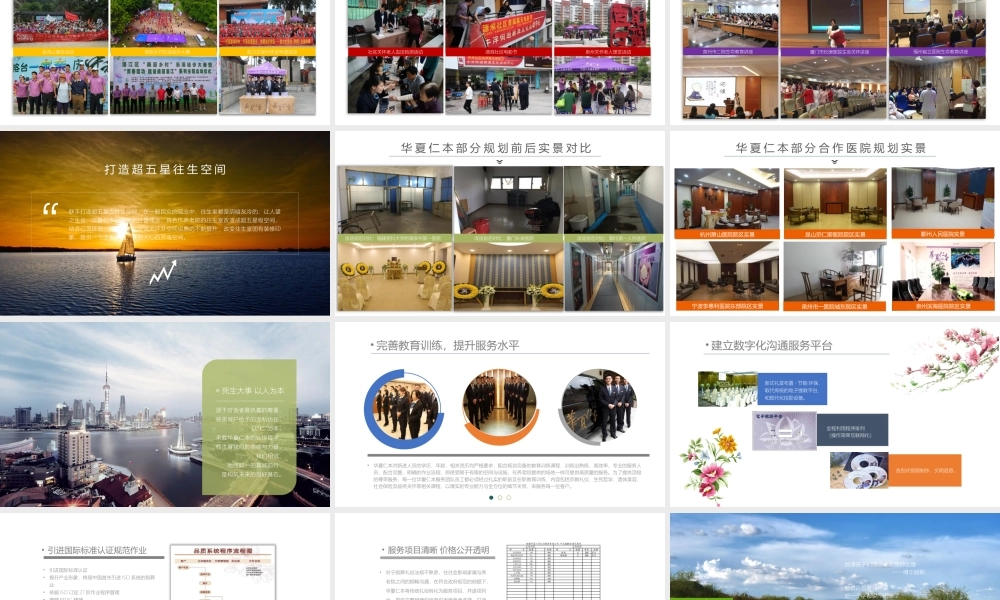This screenshot has height=600, width=1000.
Task: Select the second pagination dot
Action: (x=499, y=497)
